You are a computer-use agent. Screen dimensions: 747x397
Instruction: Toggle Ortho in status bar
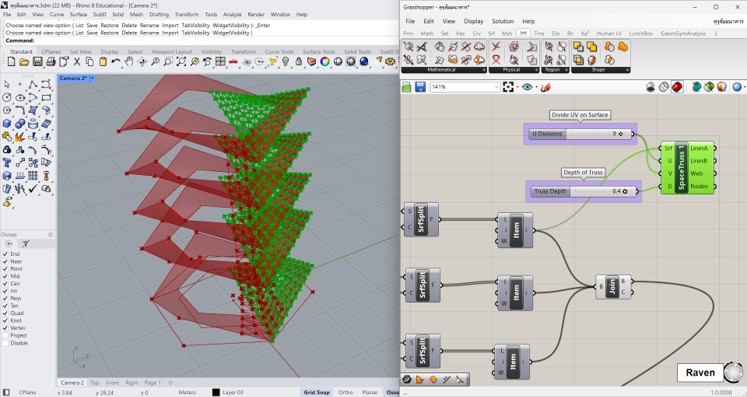(x=345, y=392)
